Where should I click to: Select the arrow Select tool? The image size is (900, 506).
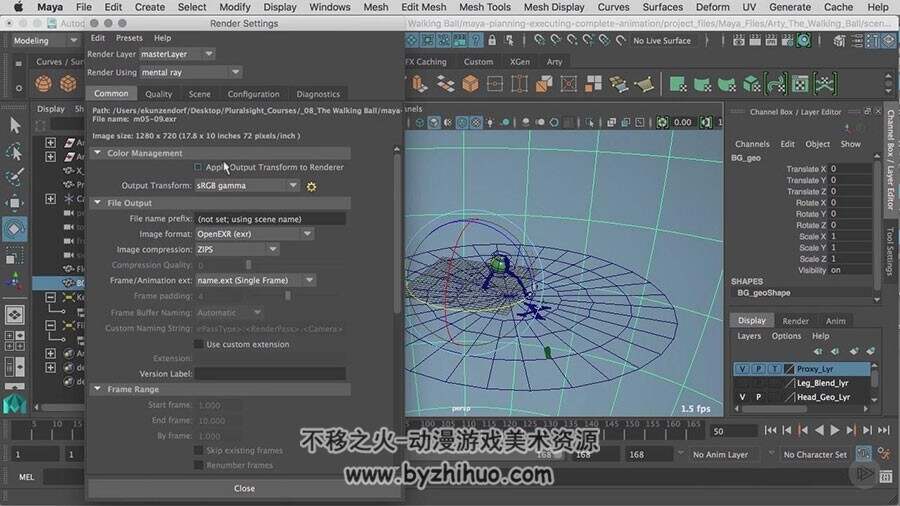[x=15, y=125]
